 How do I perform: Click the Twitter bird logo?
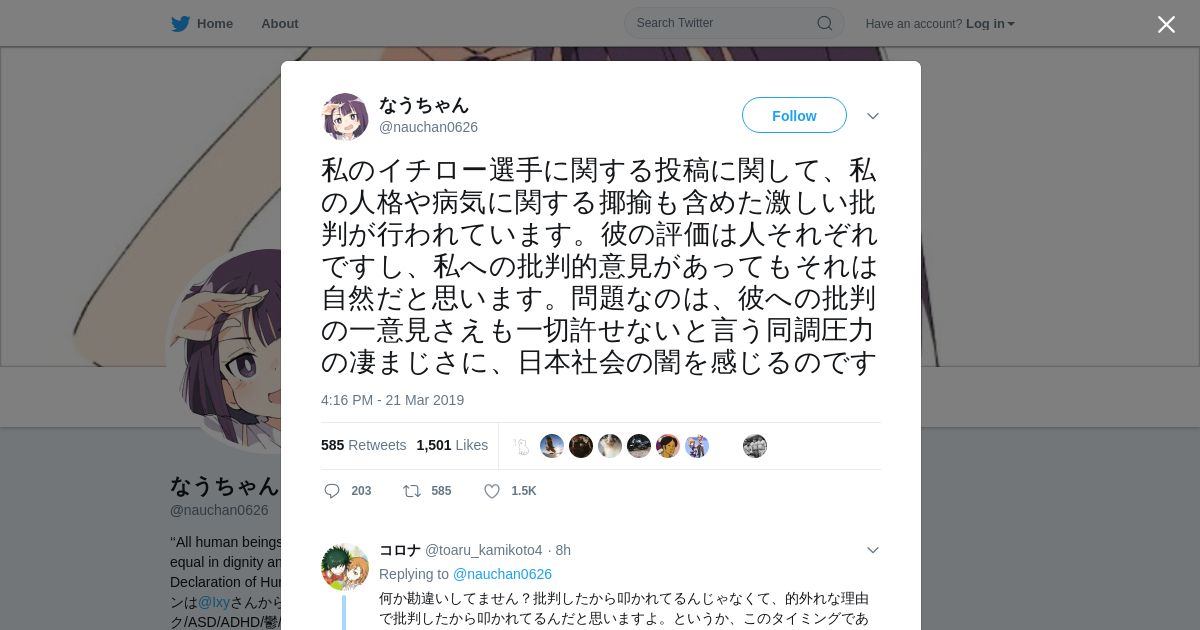pyautogui.click(x=180, y=23)
